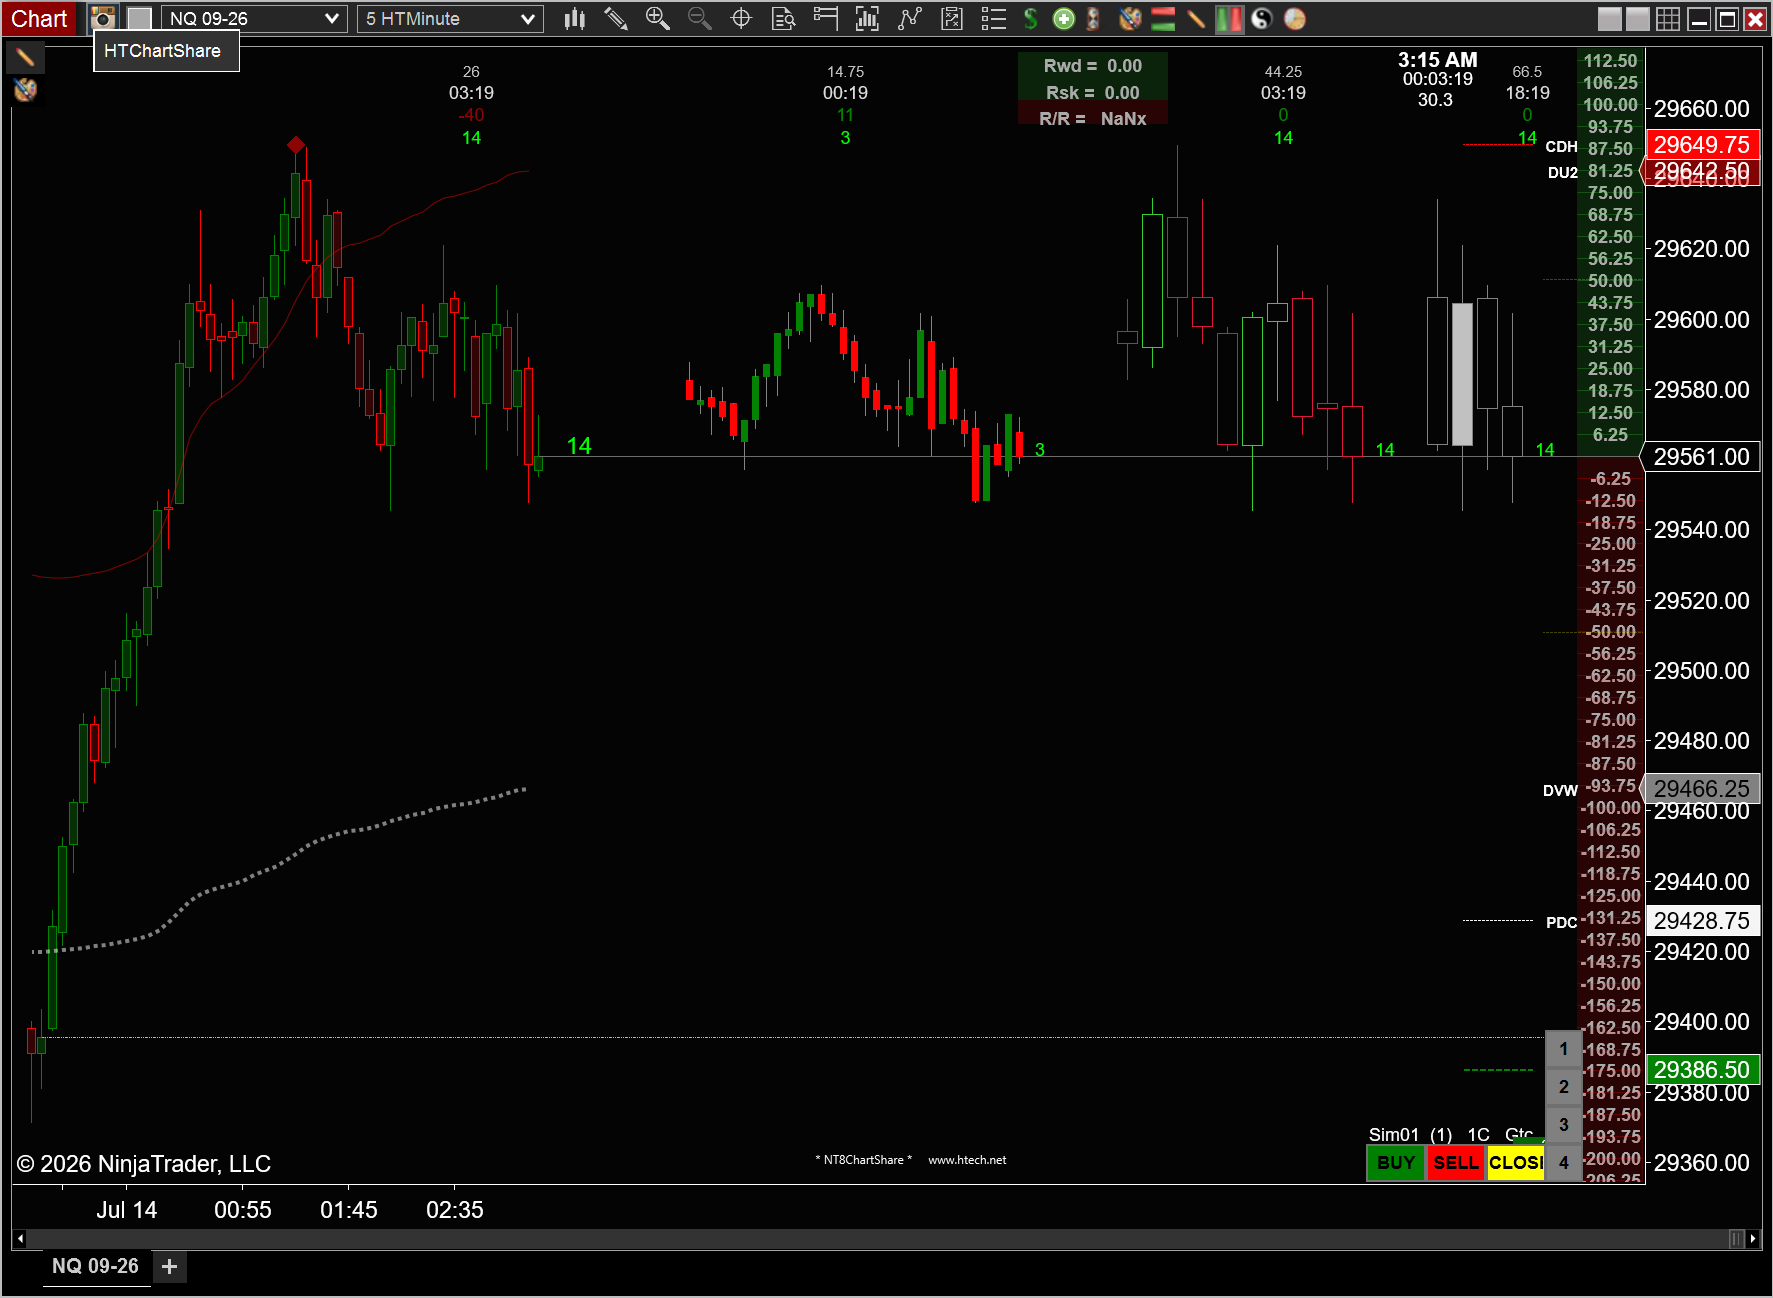1773x1298 pixels.
Task: Select quantity button 3
Action: pos(1564,1125)
